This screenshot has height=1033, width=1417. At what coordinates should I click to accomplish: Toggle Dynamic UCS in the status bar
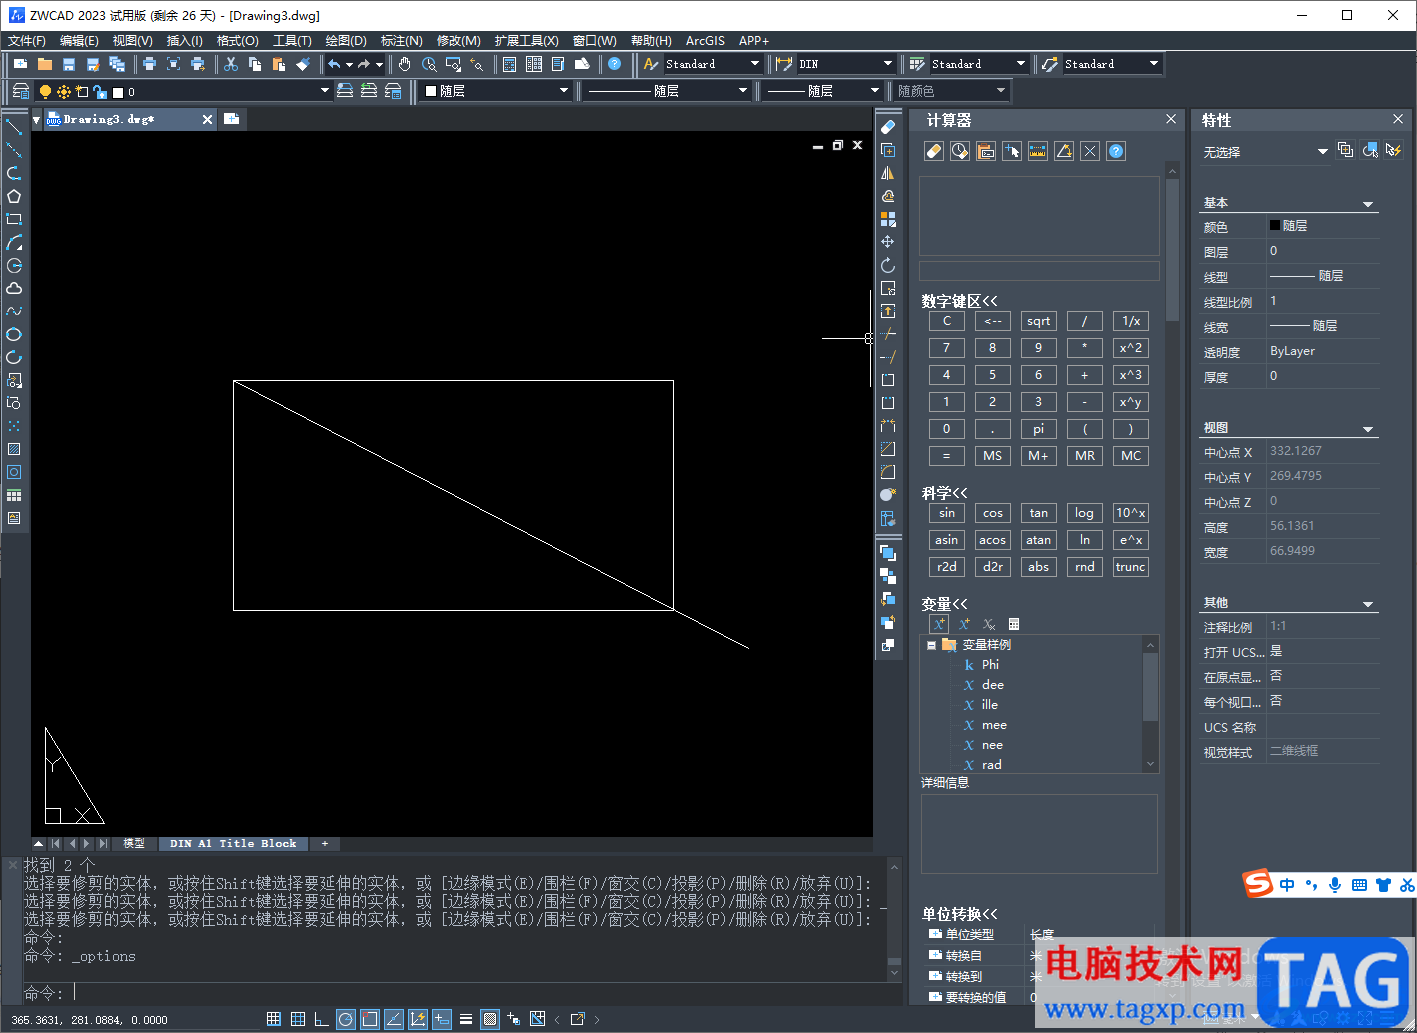[417, 1019]
